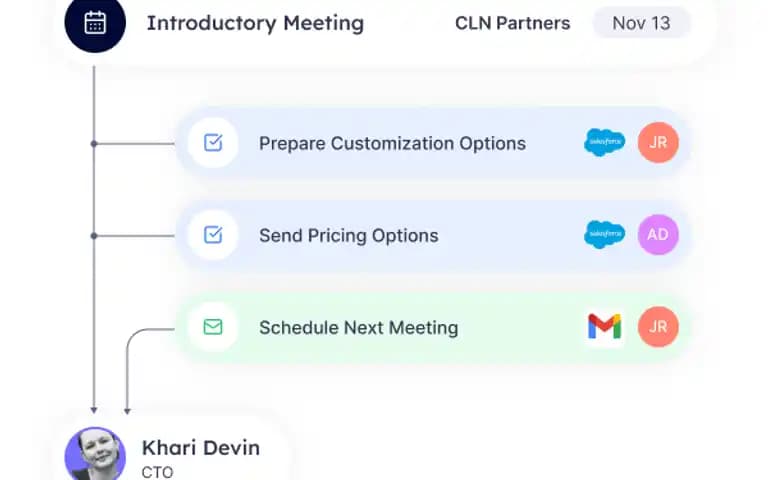Image resolution: width=768 pixels, height=480 pixels.
Task: Click Salesforce logo on Send Pricing Options
Action: pyautogui.click(x=604, y=235)
